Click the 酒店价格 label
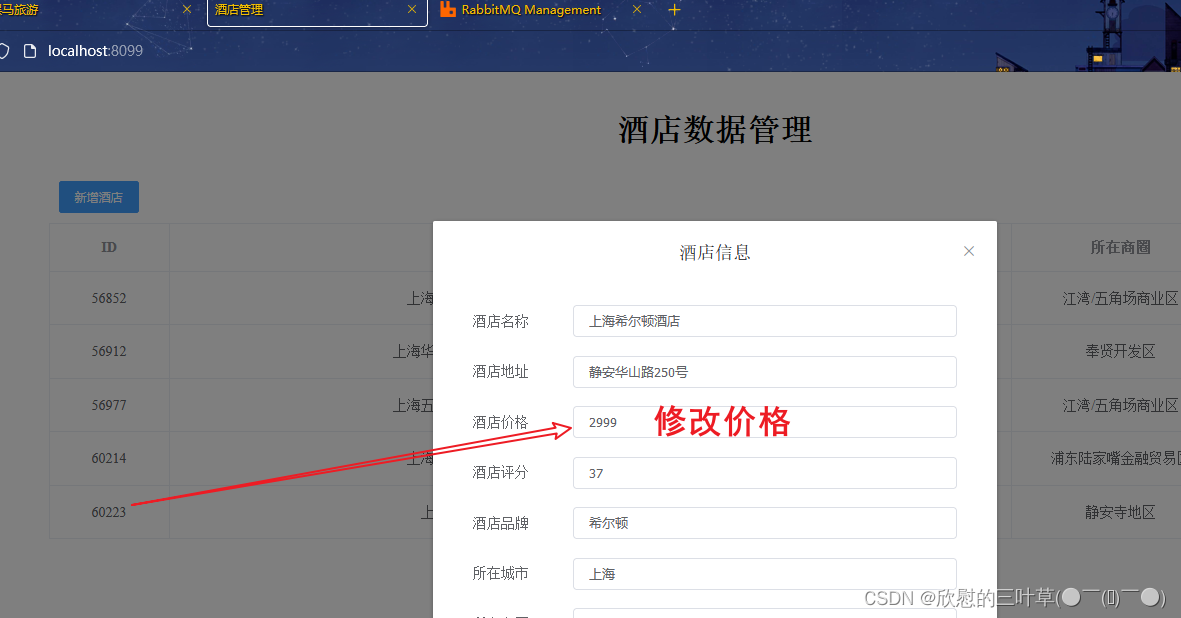1181x618 pixels. click(500, 422)
